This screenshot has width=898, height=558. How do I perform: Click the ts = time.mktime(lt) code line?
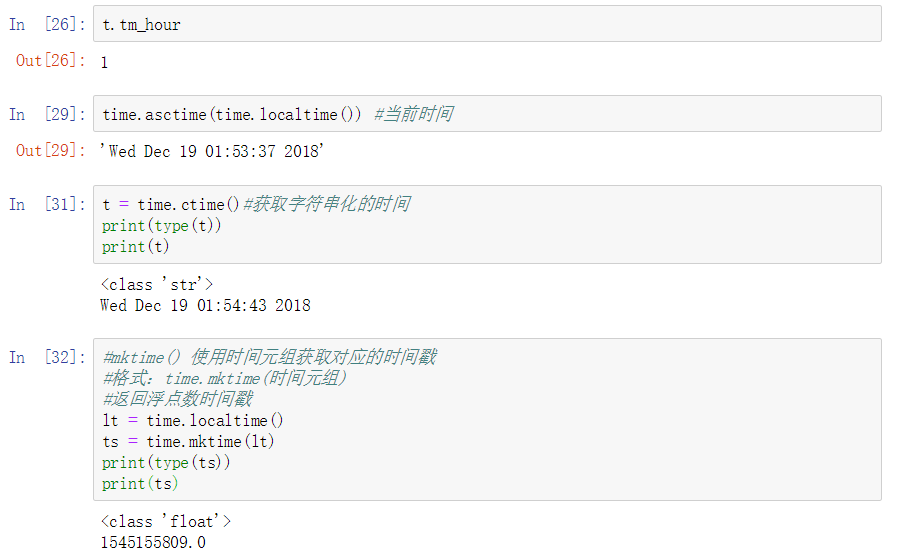coord(189,441)
